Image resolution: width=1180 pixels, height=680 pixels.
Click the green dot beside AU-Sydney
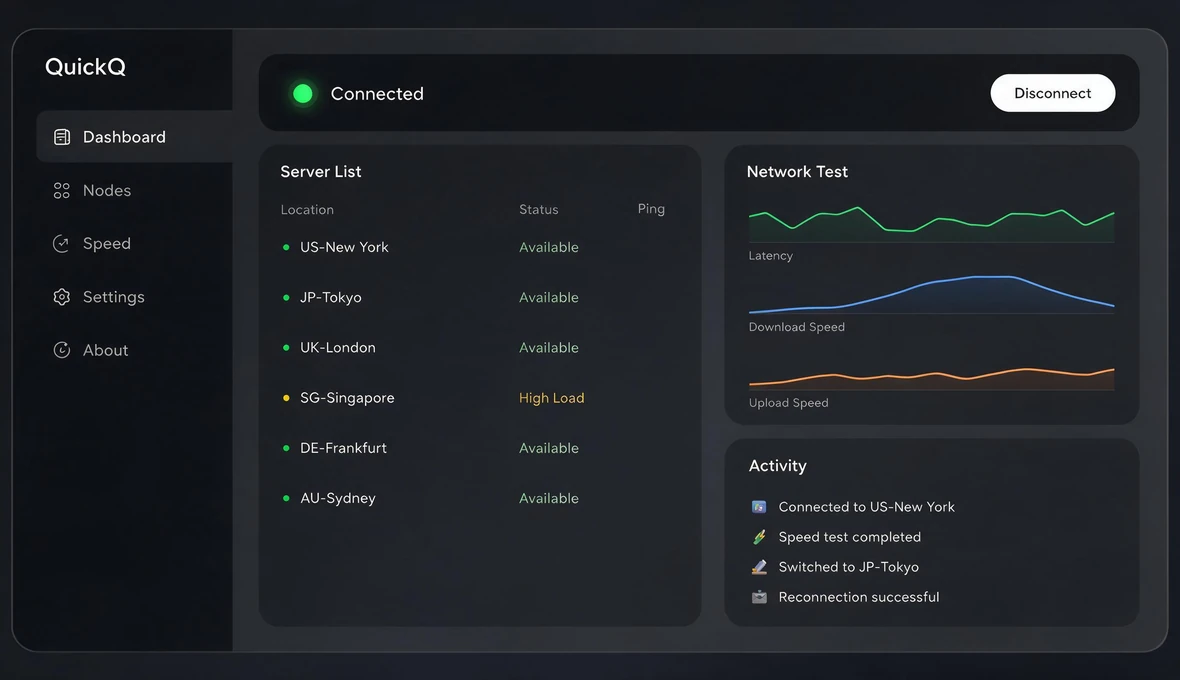click(286, 498)
